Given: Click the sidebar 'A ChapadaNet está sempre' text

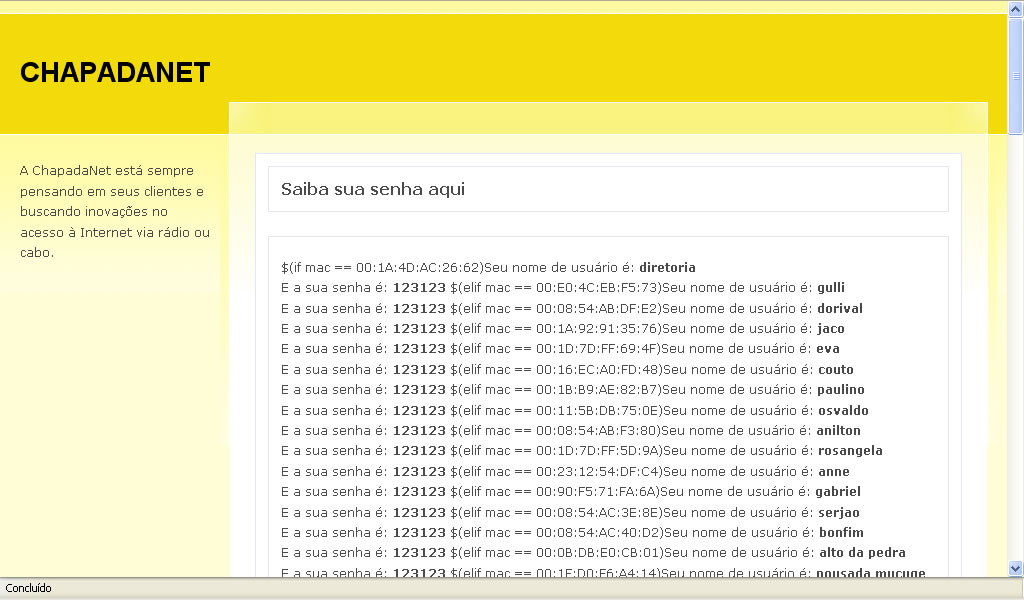Looking at the screenshot, I should pos(106,171).
